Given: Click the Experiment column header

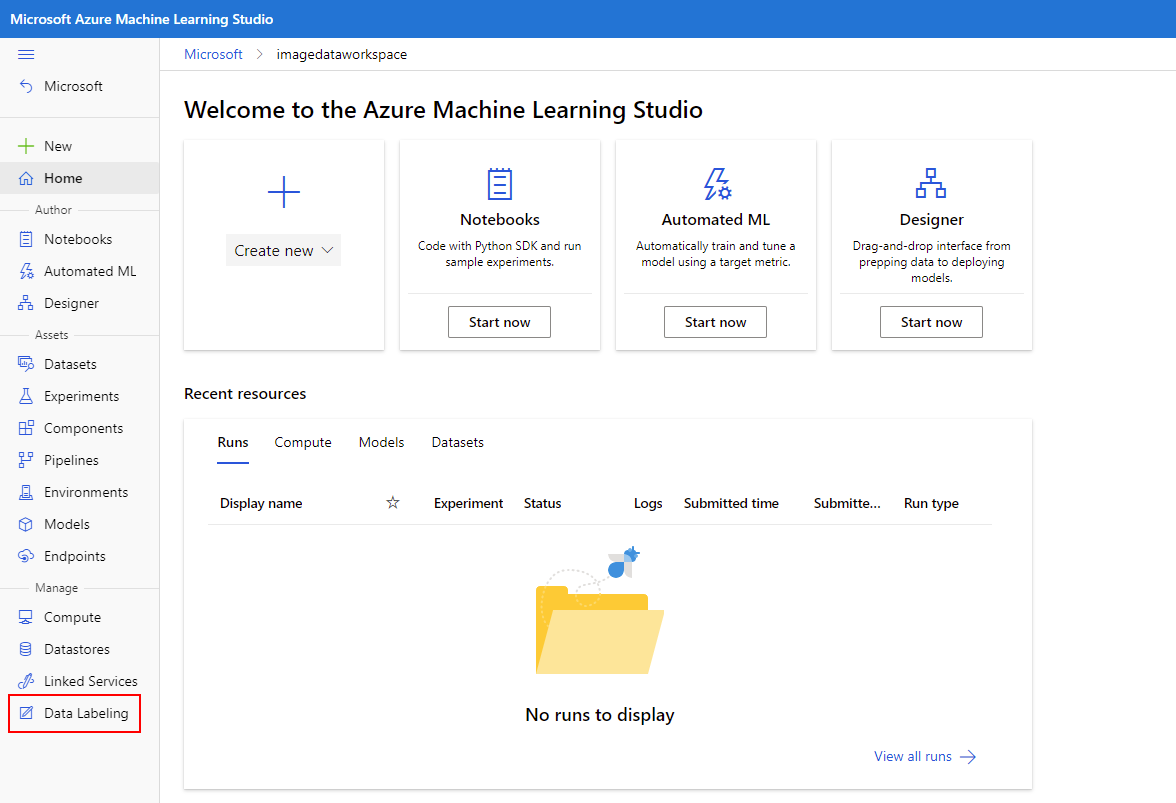Looking at the screenshot, I should point(468,503).
